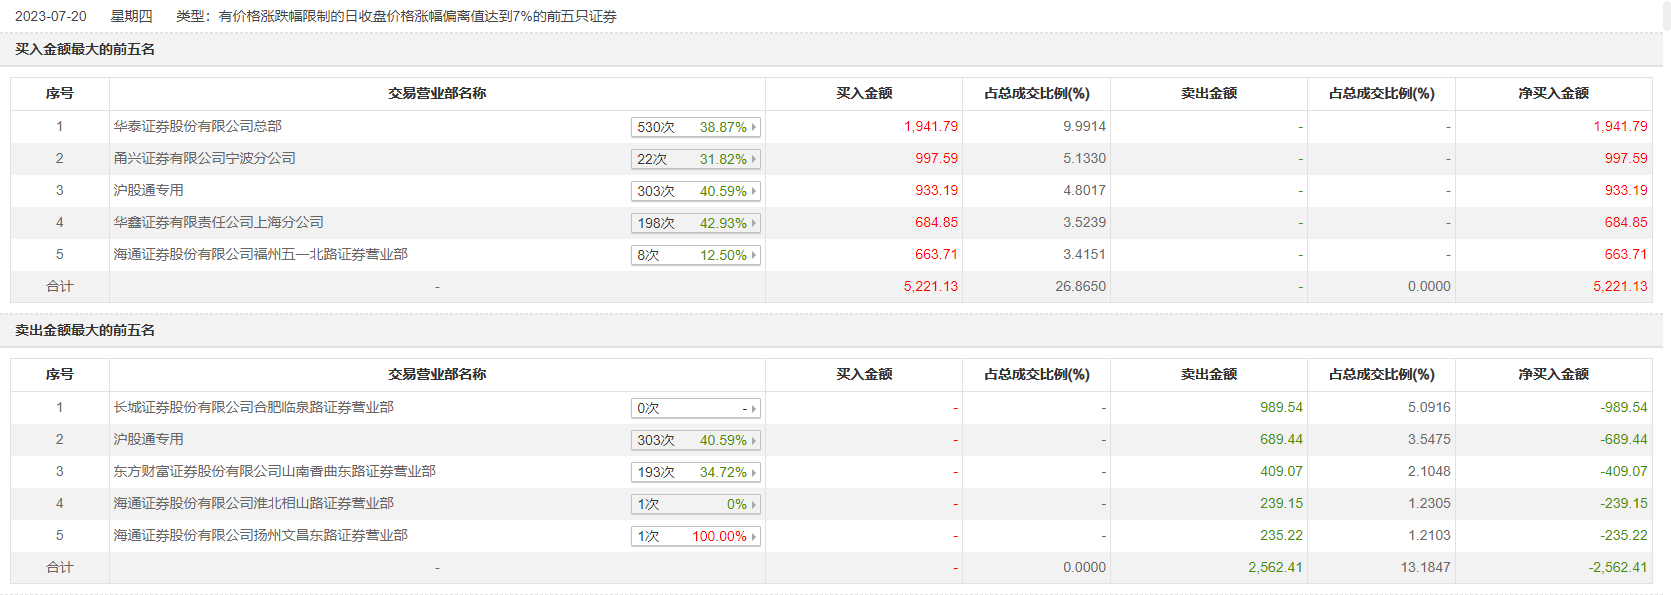
Task: Open 22次 31.82% stats box for 甬兴证券宁波分公司
Action: click(x=696, y=159)
